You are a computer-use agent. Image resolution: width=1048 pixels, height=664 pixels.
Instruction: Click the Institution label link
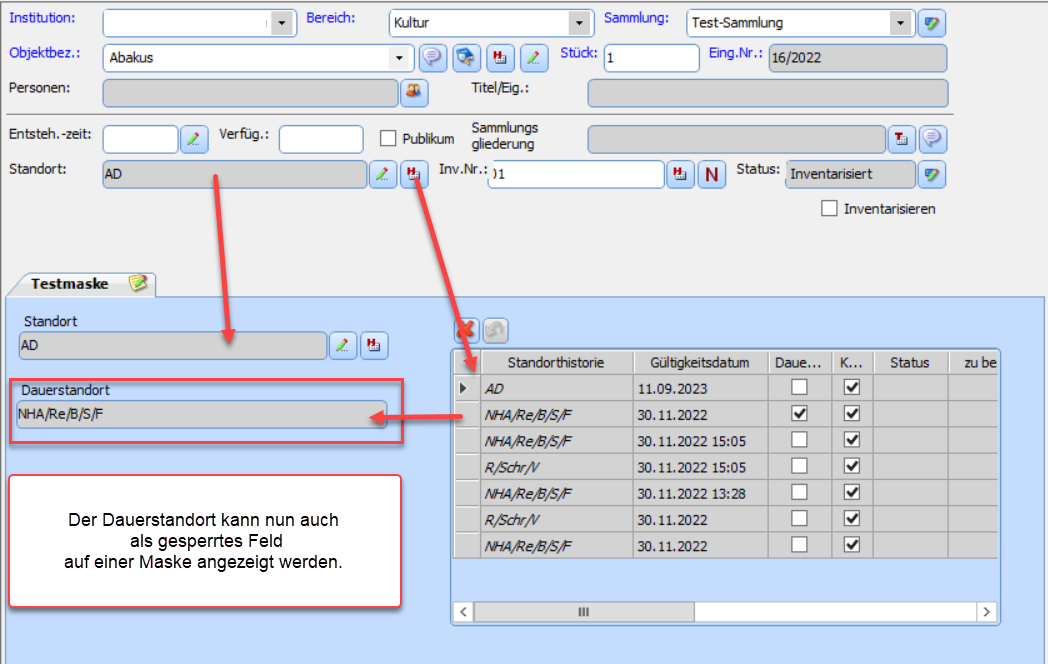pyautogui.click(x=42, y=18)
